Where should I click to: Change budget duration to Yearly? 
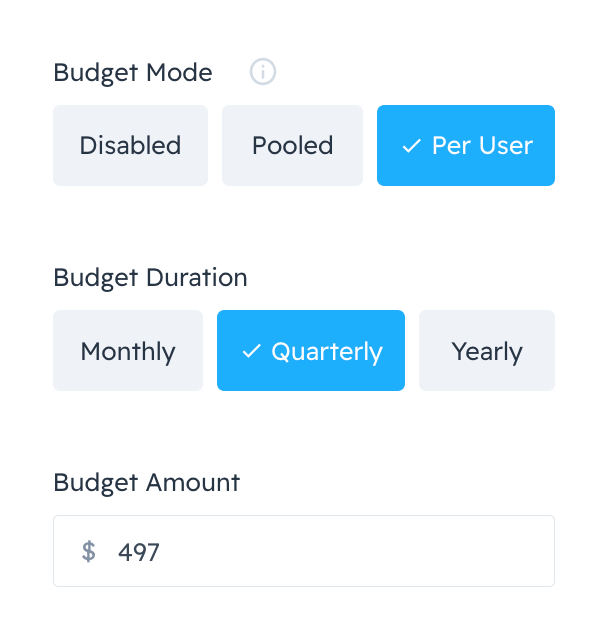(x=487, y=351)
